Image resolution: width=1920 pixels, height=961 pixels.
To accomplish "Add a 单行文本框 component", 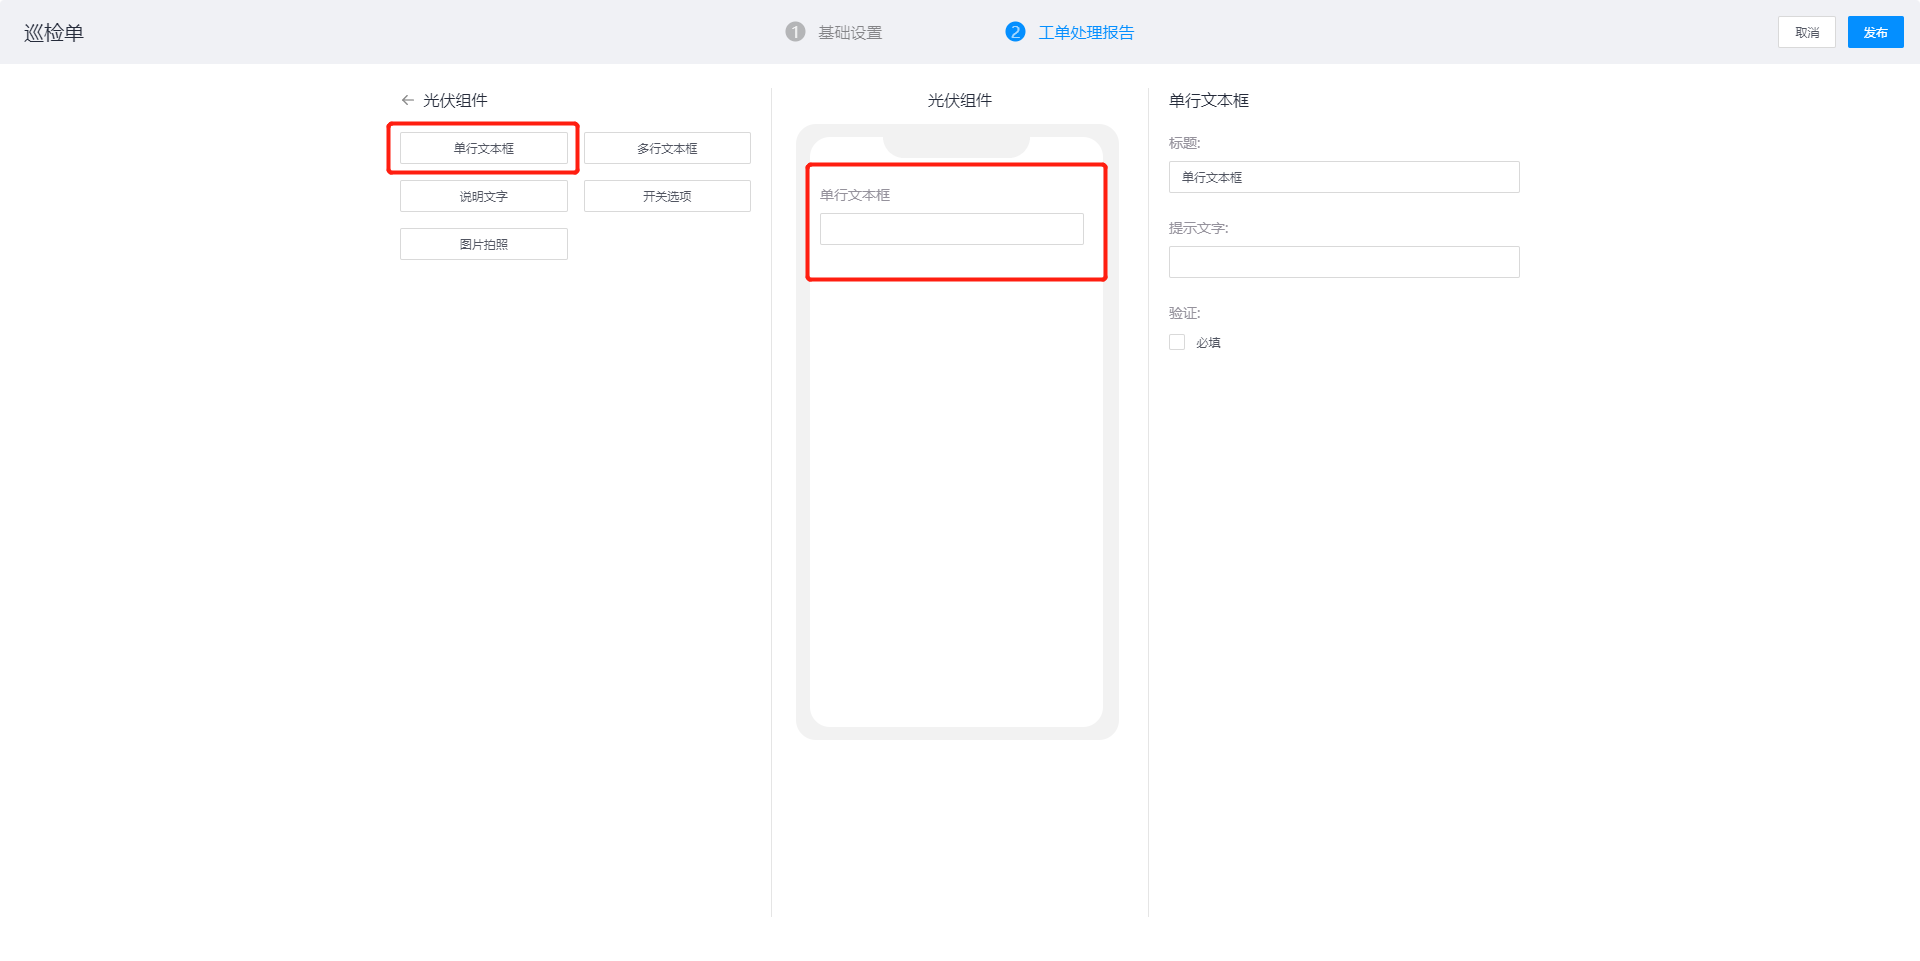I will [483, 148].
